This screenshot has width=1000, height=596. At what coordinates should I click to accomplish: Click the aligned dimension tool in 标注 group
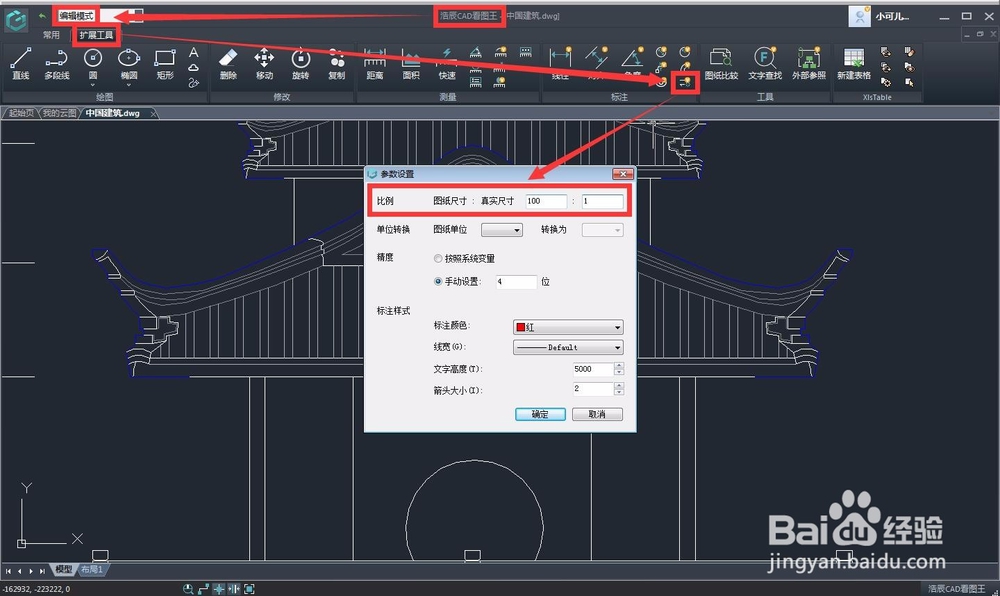(x=596, y=62)
